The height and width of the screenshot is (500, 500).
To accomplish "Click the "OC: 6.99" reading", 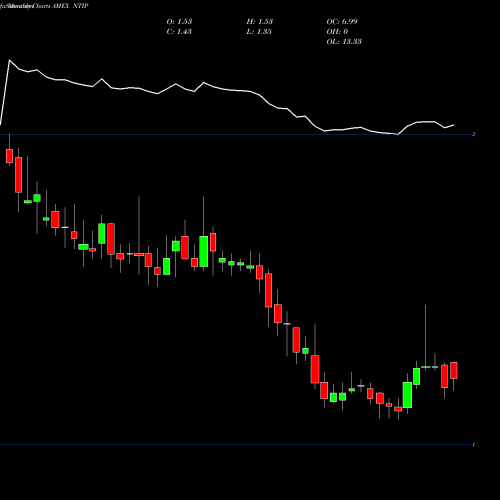I will pos(342,22).
